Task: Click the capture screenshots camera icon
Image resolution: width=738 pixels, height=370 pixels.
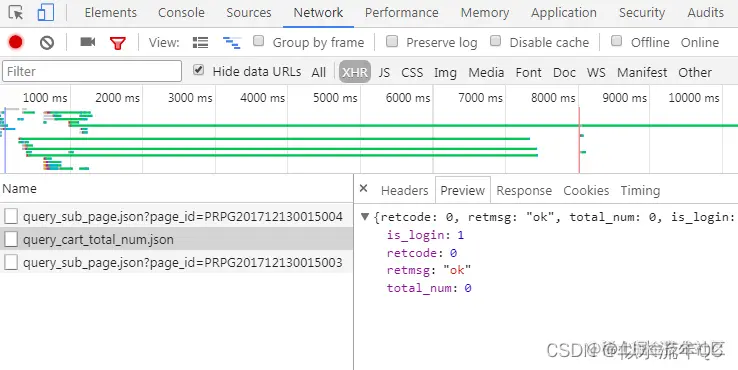Action: click(x=88, y=42)
